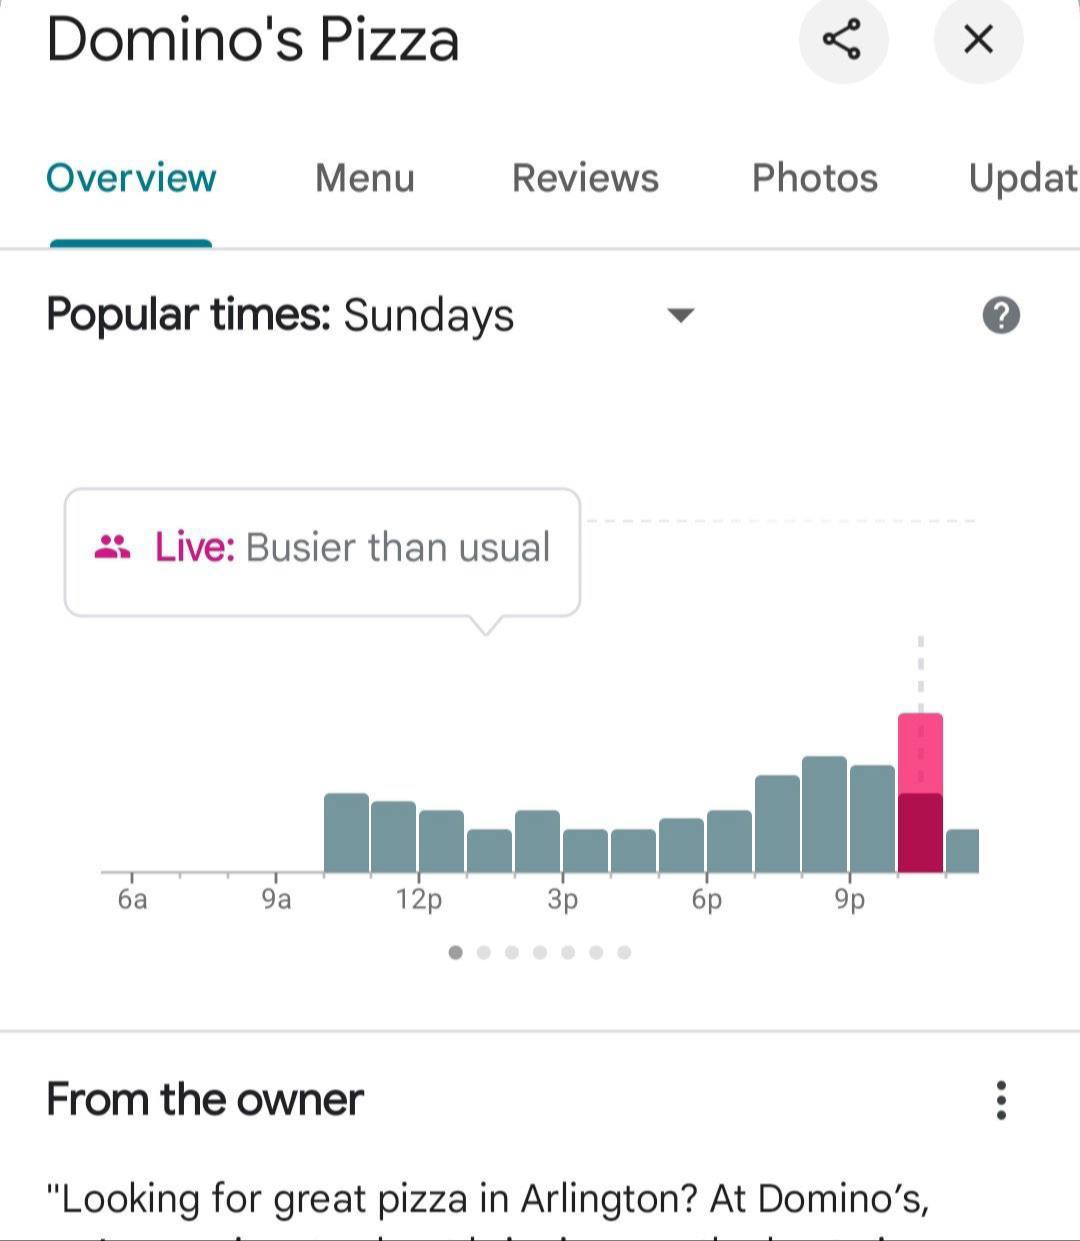This screenshot has height=1241, width=1080.
Task: Expand the Sundays day dropdown arrow
Action: [x=680, y=316]
